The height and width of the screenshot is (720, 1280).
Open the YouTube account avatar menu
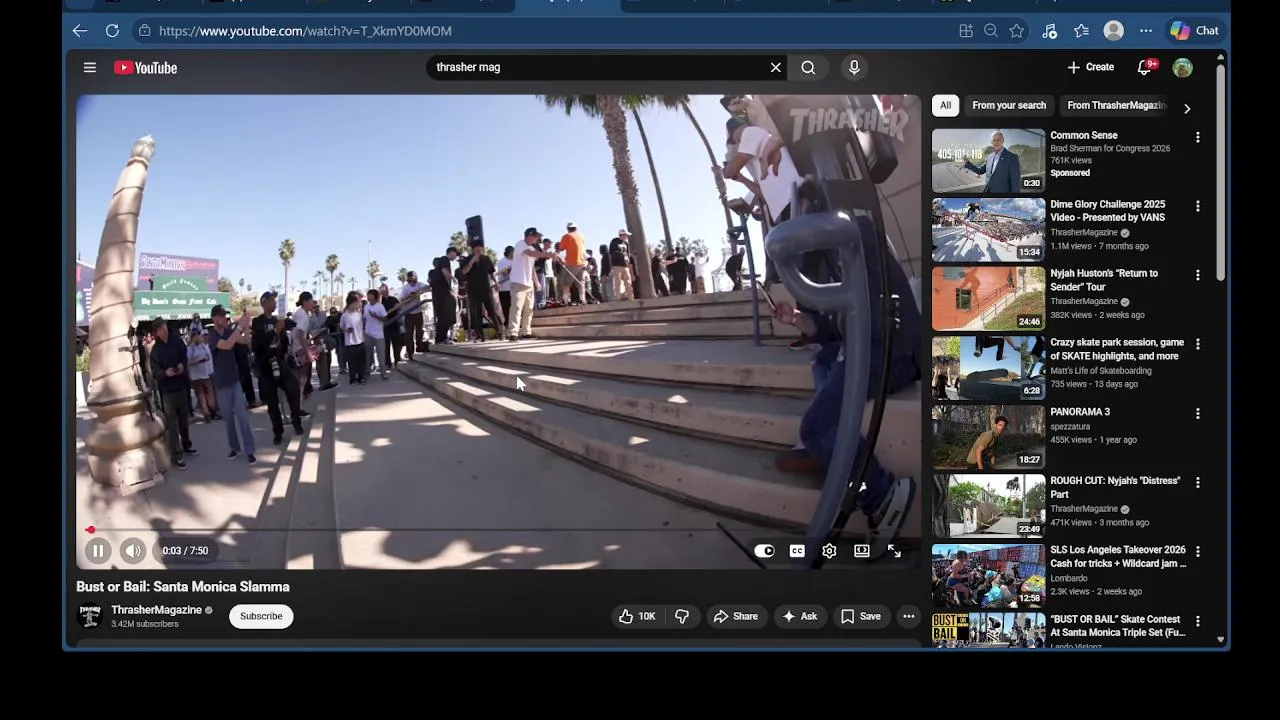[x=1183, y=67]
